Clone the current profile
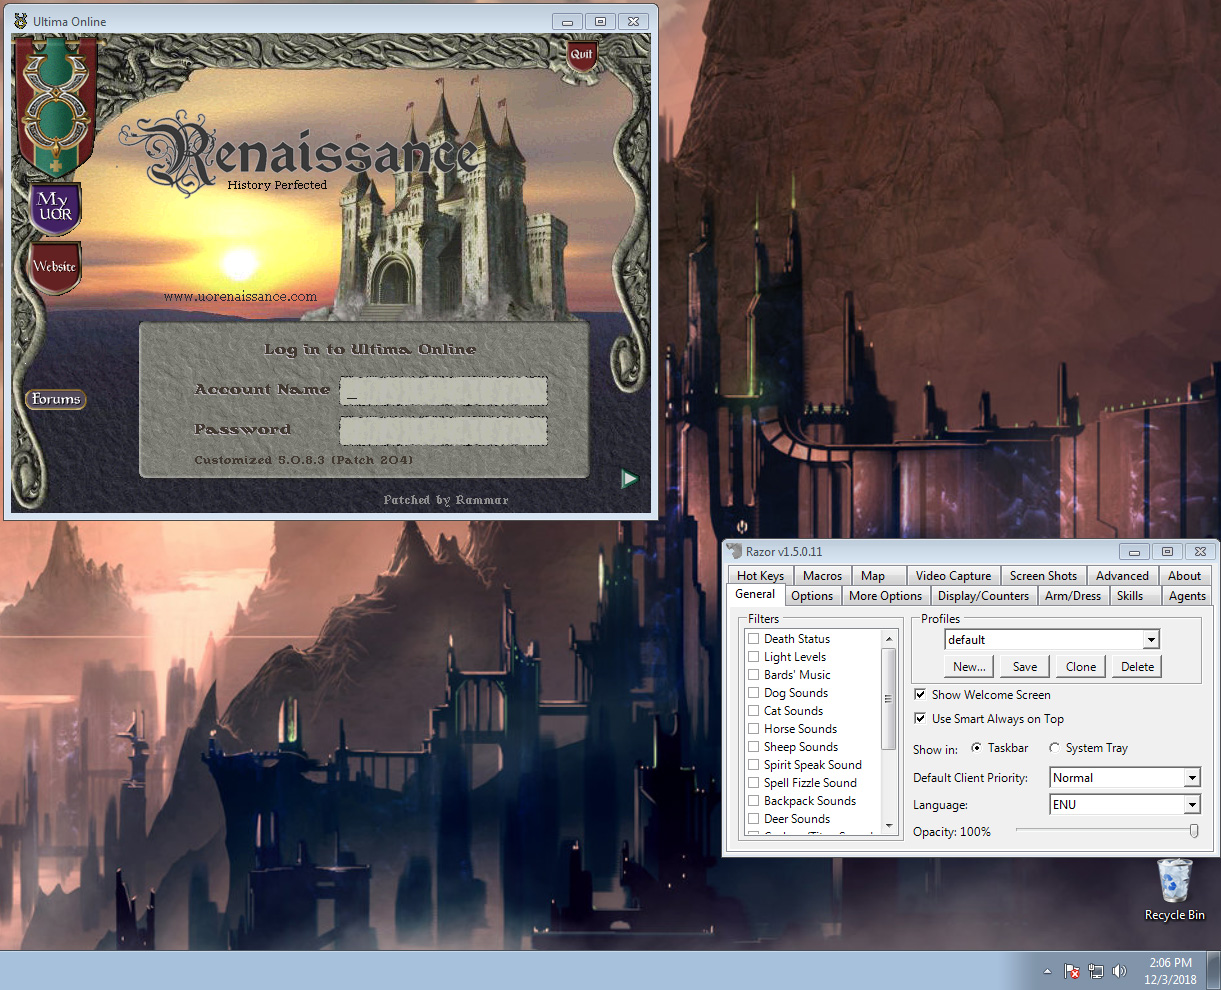The height and width of the screenshot is (990, 1221). 1081,667
